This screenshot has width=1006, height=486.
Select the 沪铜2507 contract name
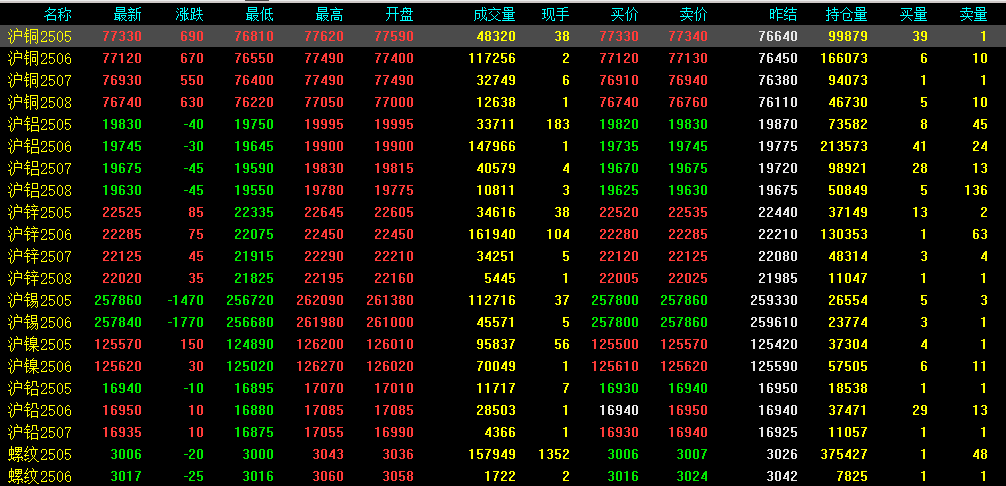pyautogui.click(x=40, y=81)
